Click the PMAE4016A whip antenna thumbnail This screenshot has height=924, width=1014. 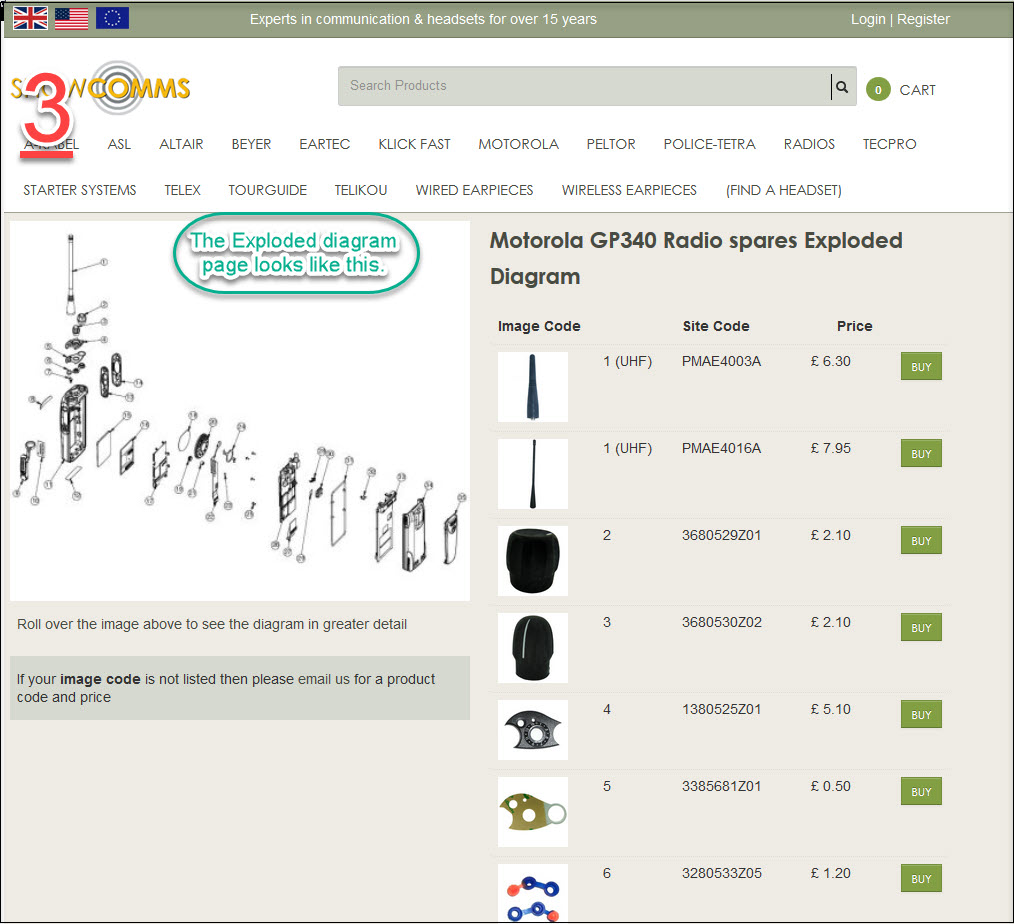pyautogui.click(x=533, y=474)
